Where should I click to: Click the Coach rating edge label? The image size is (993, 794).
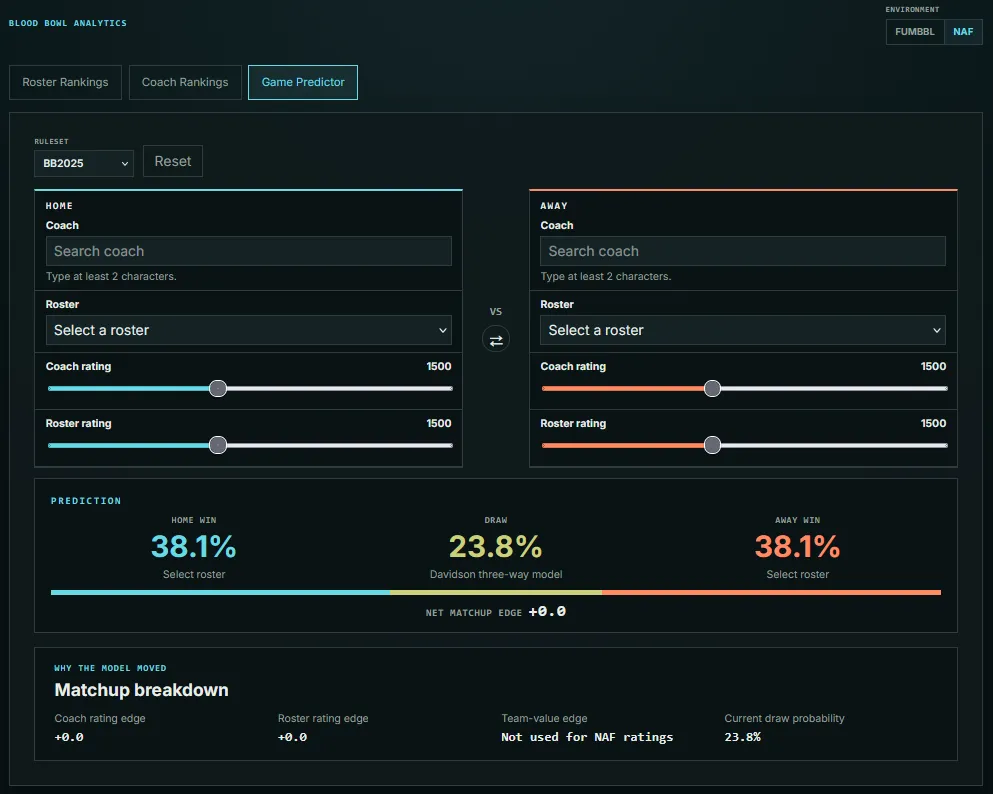point(100,719)
